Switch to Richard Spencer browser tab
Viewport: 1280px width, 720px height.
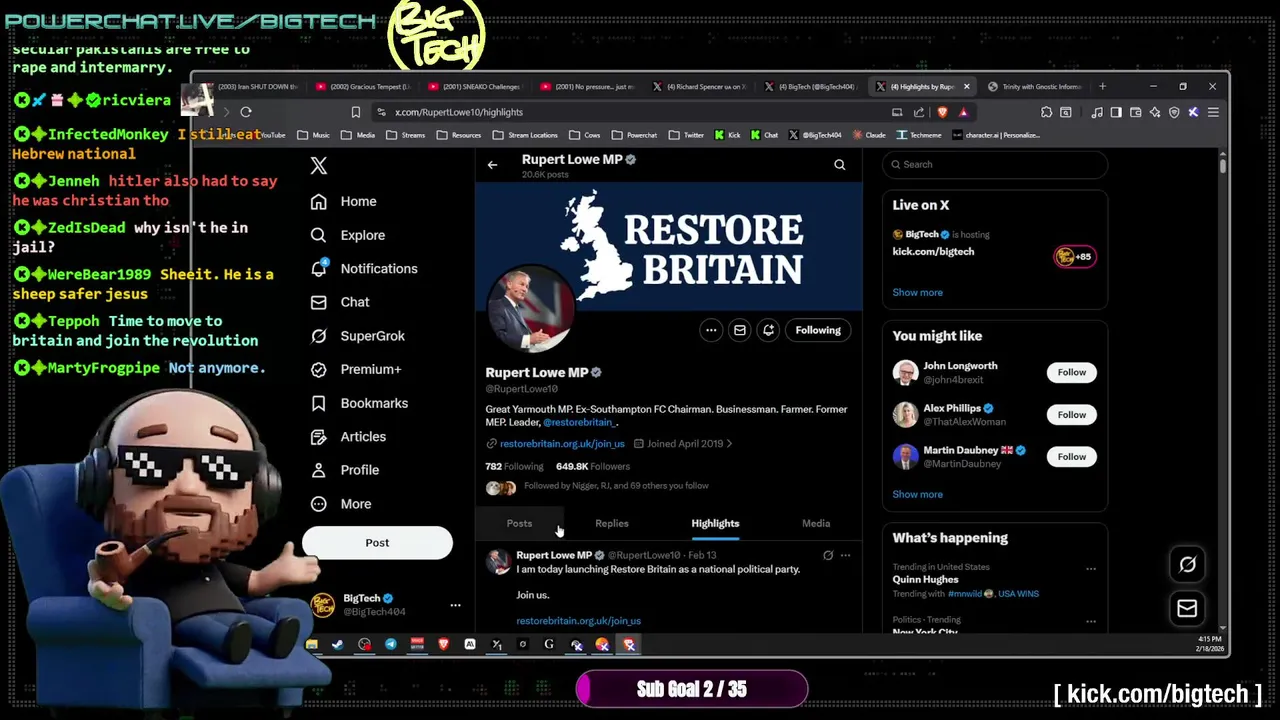(x=700, y=87)
